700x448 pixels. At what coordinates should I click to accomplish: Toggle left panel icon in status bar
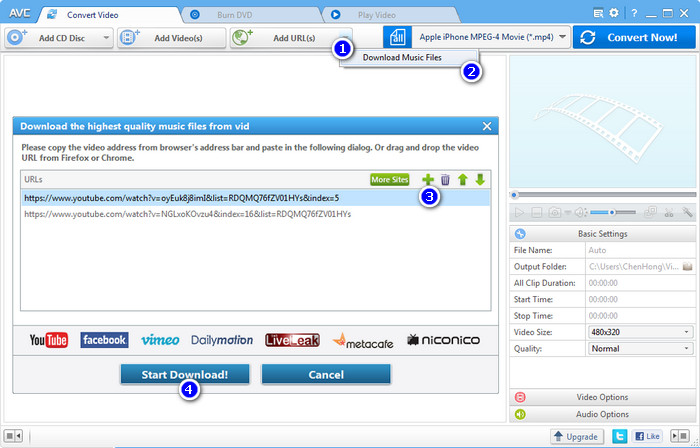coord(13,435)
